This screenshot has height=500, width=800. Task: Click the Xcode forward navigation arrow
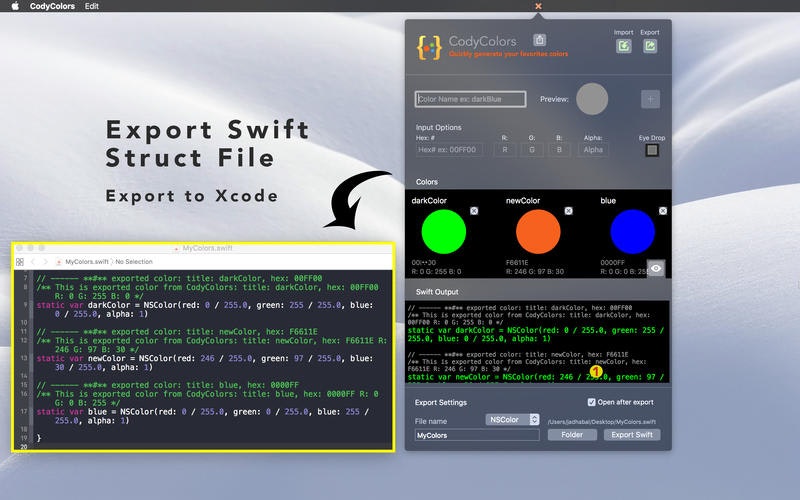pyautogui.click(x=45, y=262)
